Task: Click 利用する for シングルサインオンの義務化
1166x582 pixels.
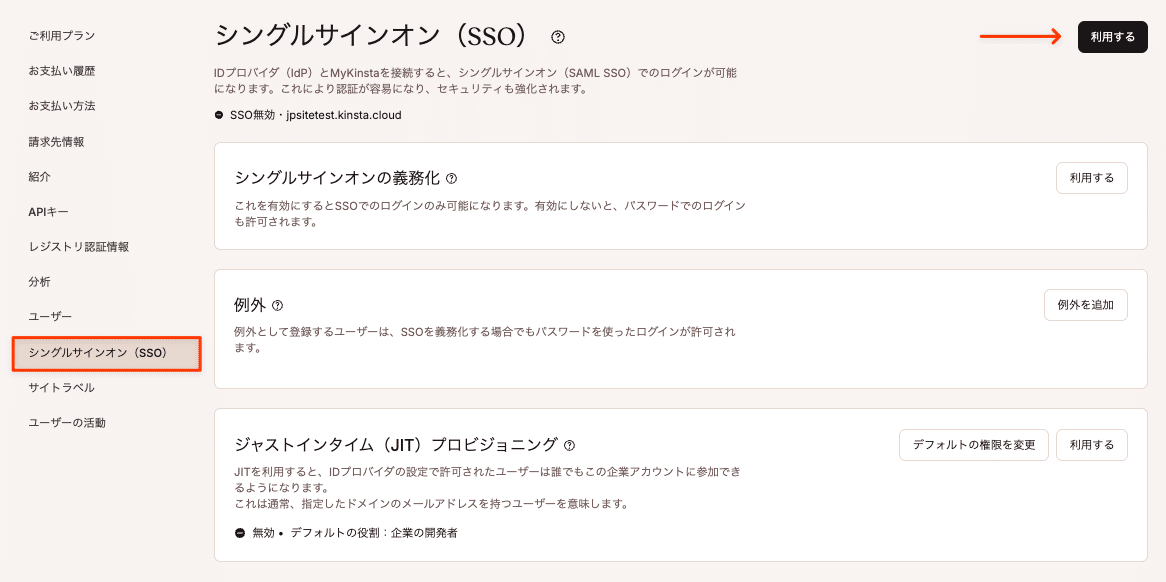Action: pos(1091,178)
